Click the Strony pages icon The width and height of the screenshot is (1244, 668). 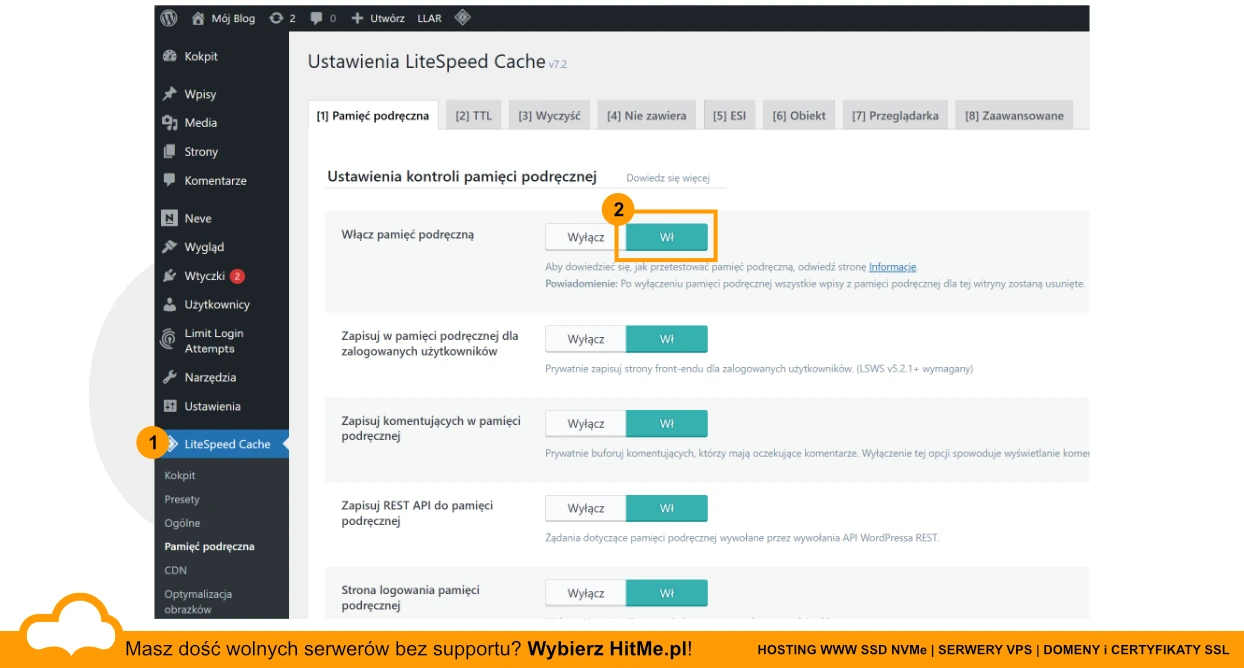coord(170,152)
